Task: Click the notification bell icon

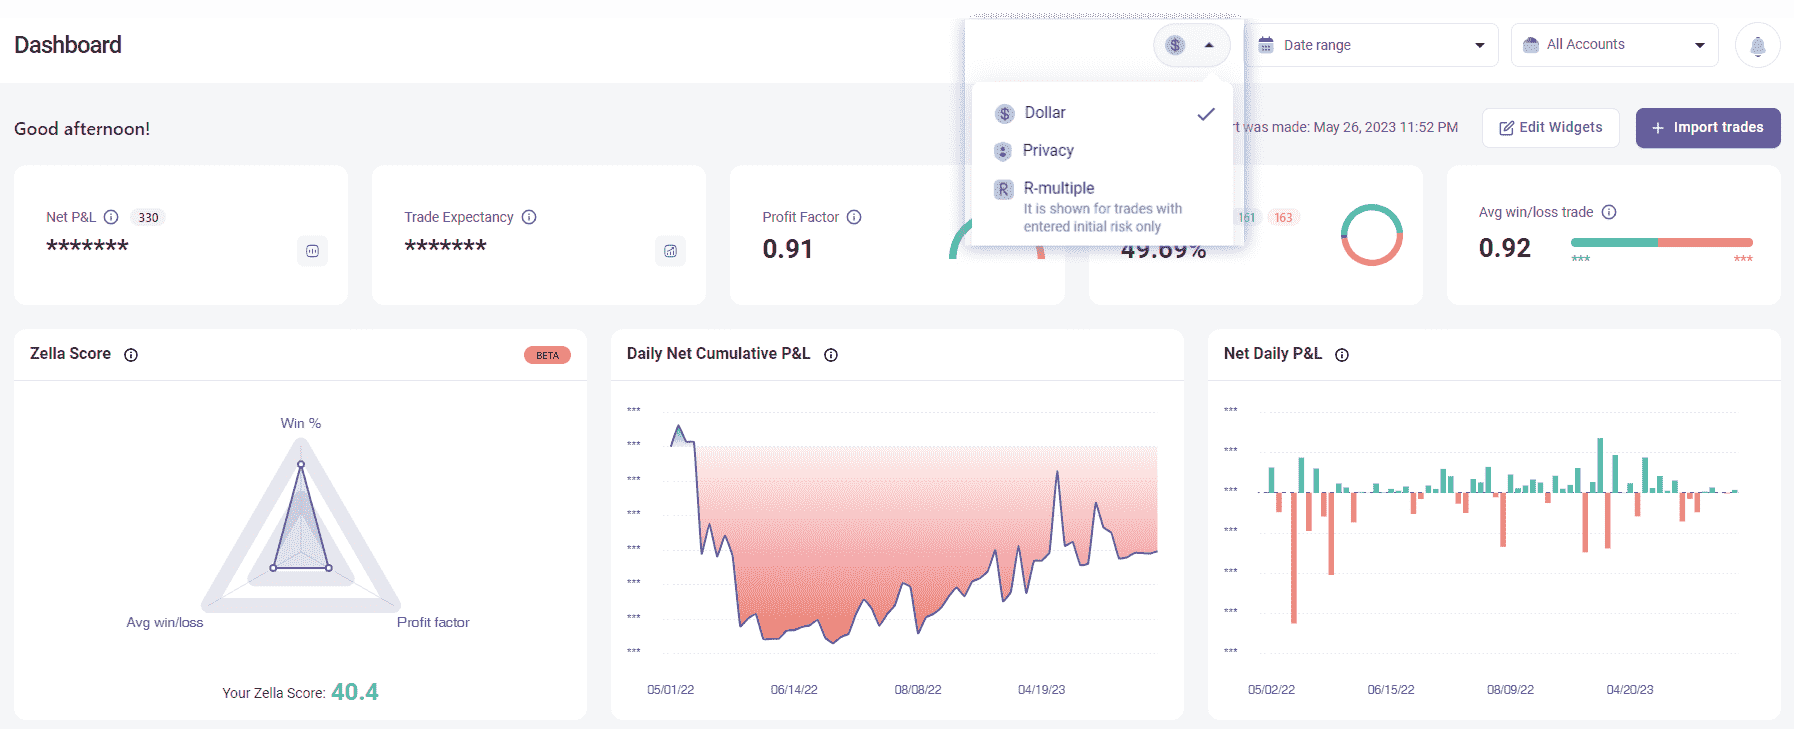Action: coord(1757,46)
